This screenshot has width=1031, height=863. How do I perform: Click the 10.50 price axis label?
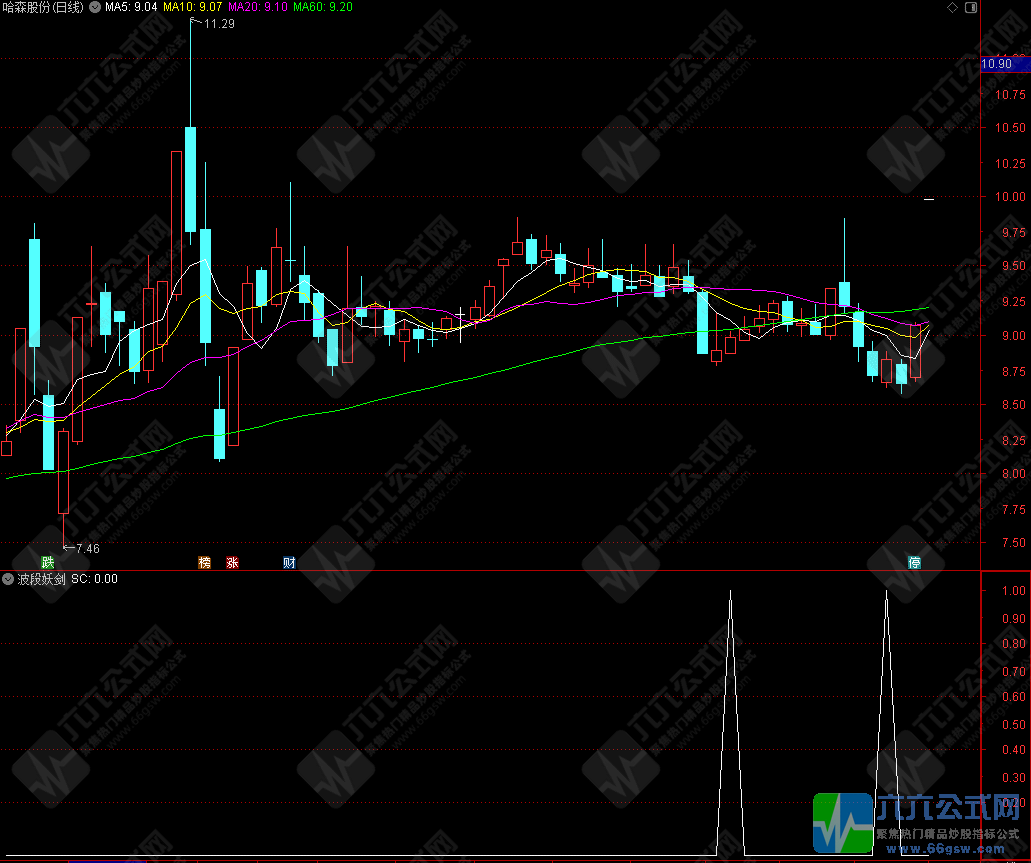coord(1010,128)
